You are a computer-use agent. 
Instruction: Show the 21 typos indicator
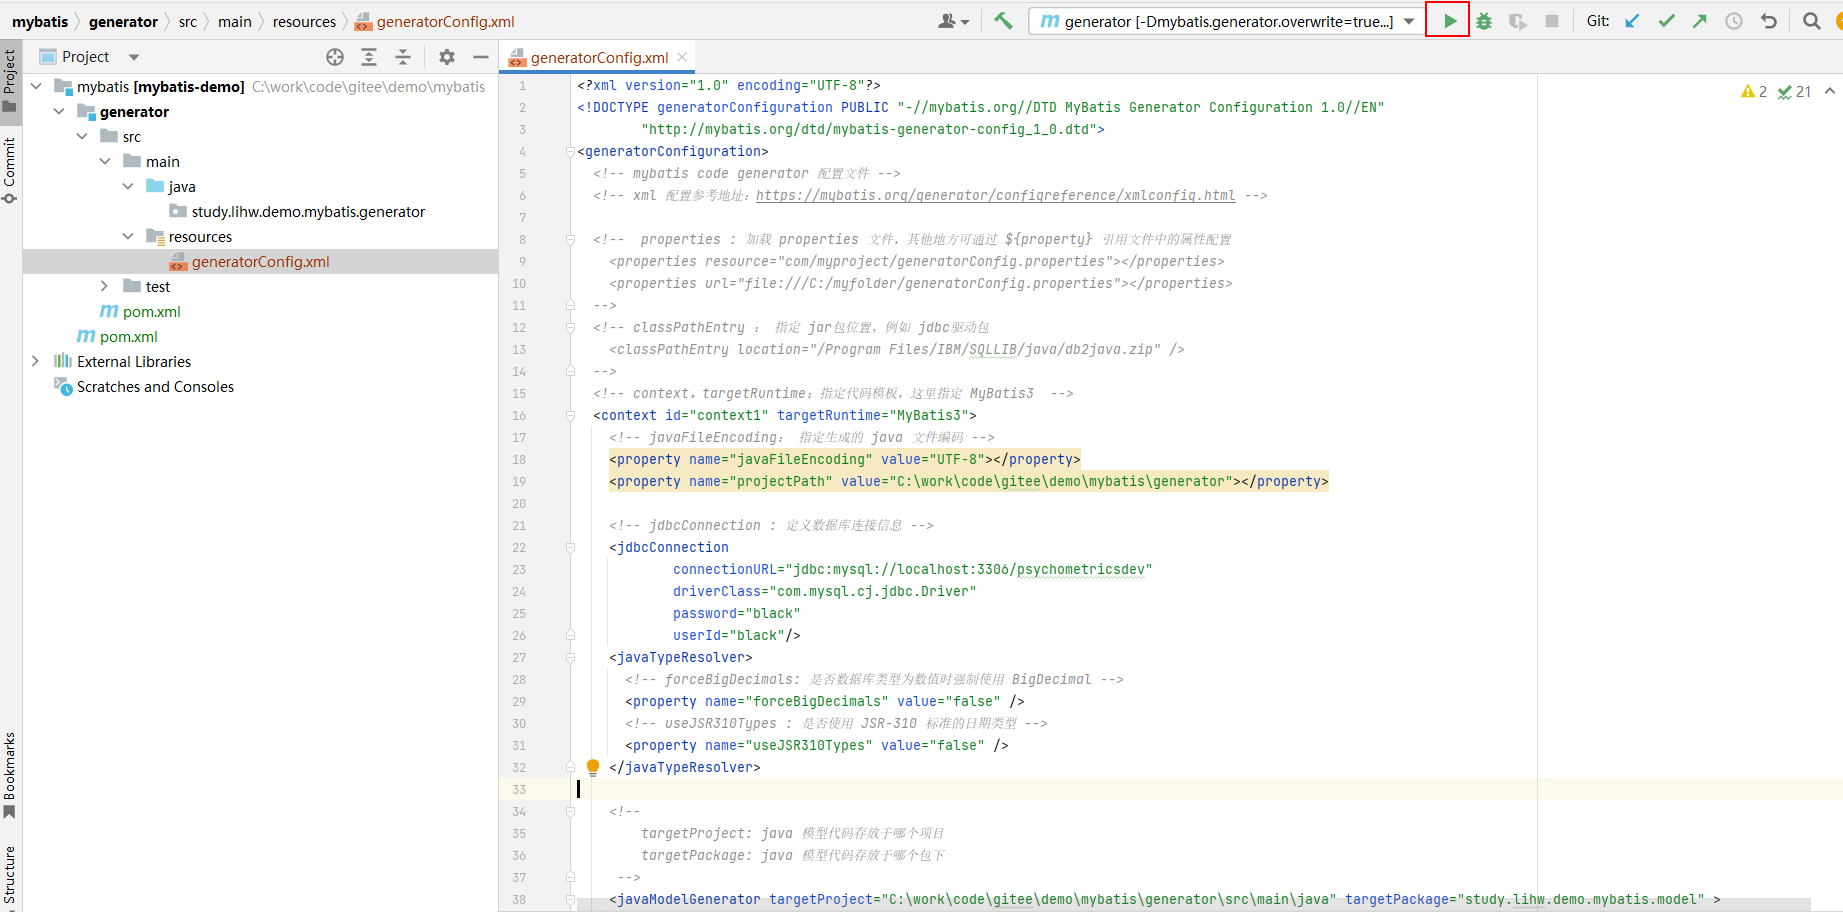[x=1795, y=91]
